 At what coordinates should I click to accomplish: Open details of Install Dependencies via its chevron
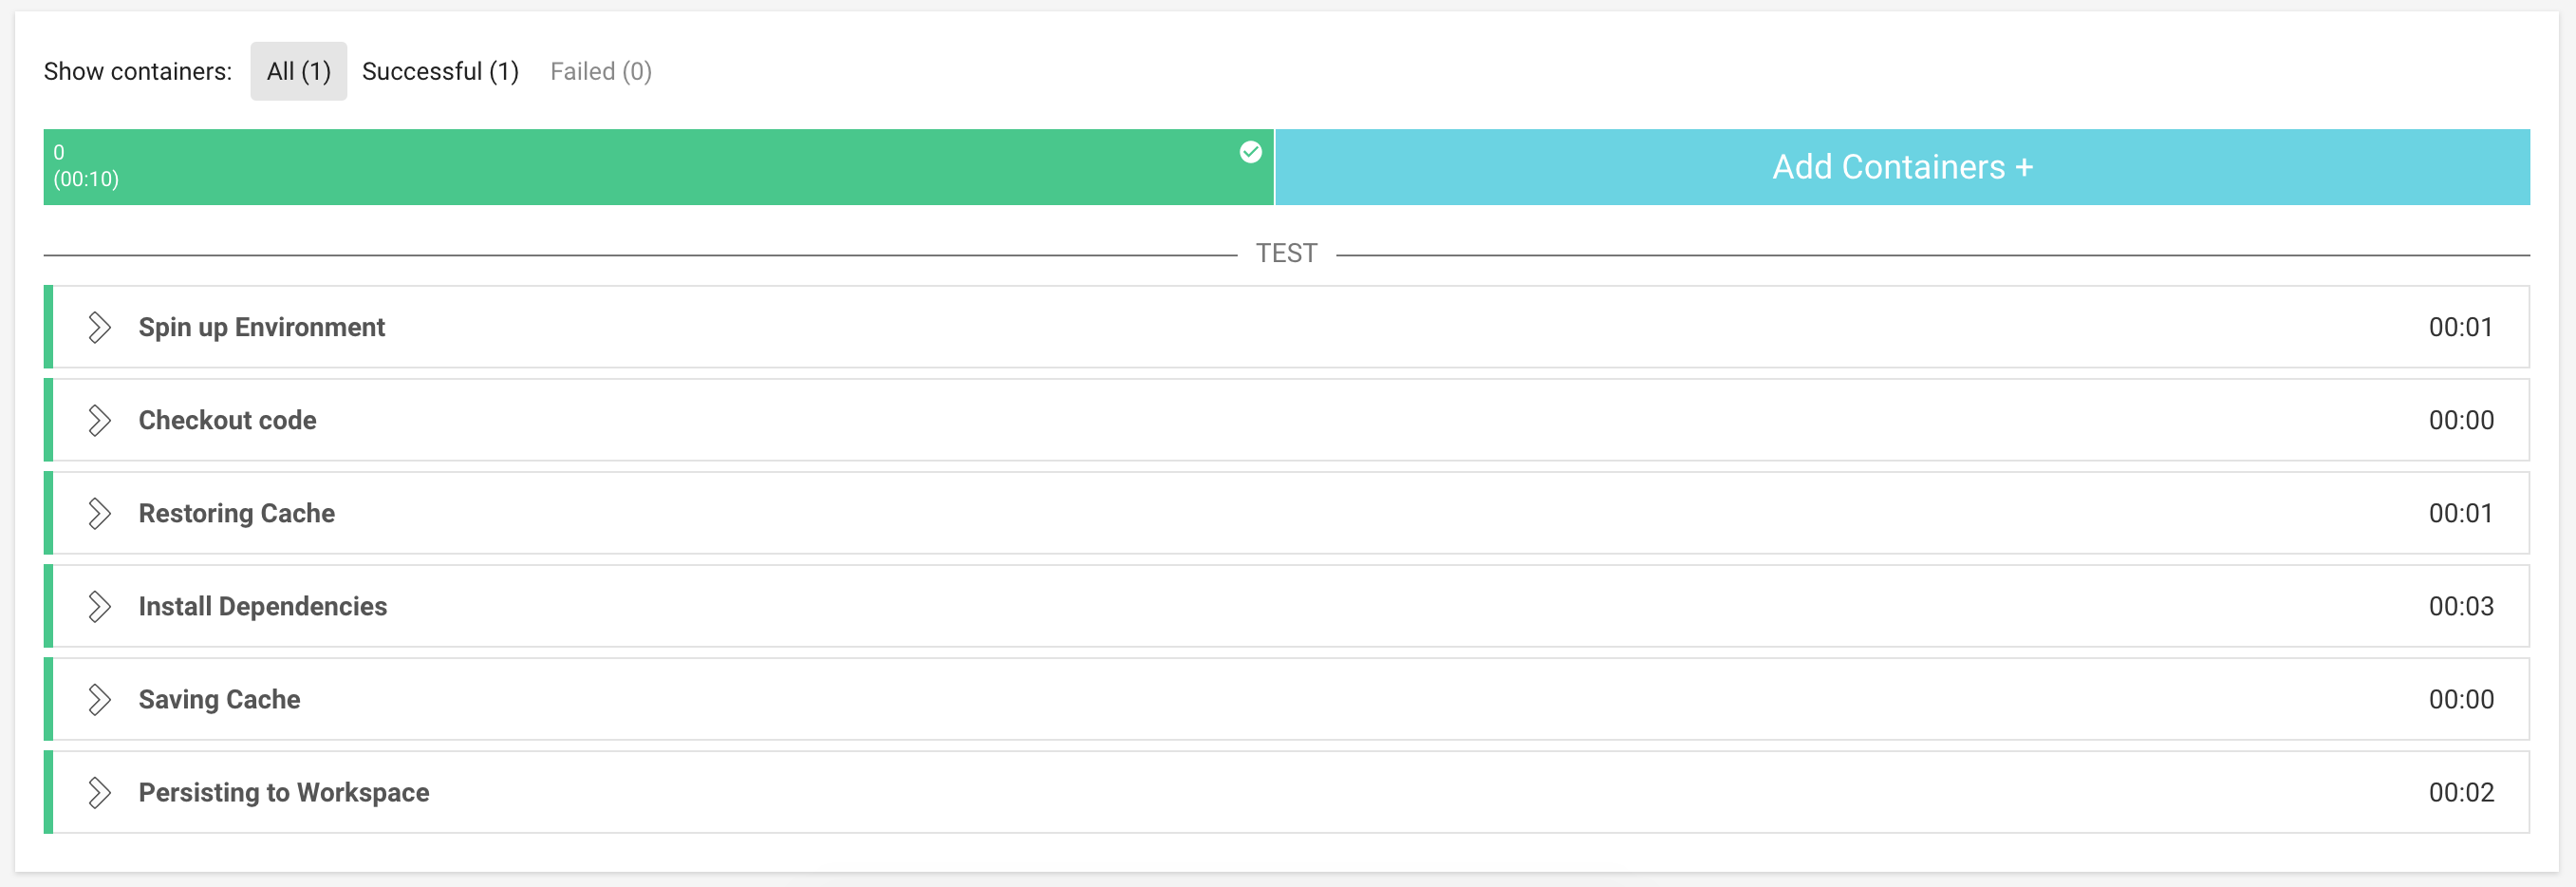pyautogui.click(x=100, y=606)
